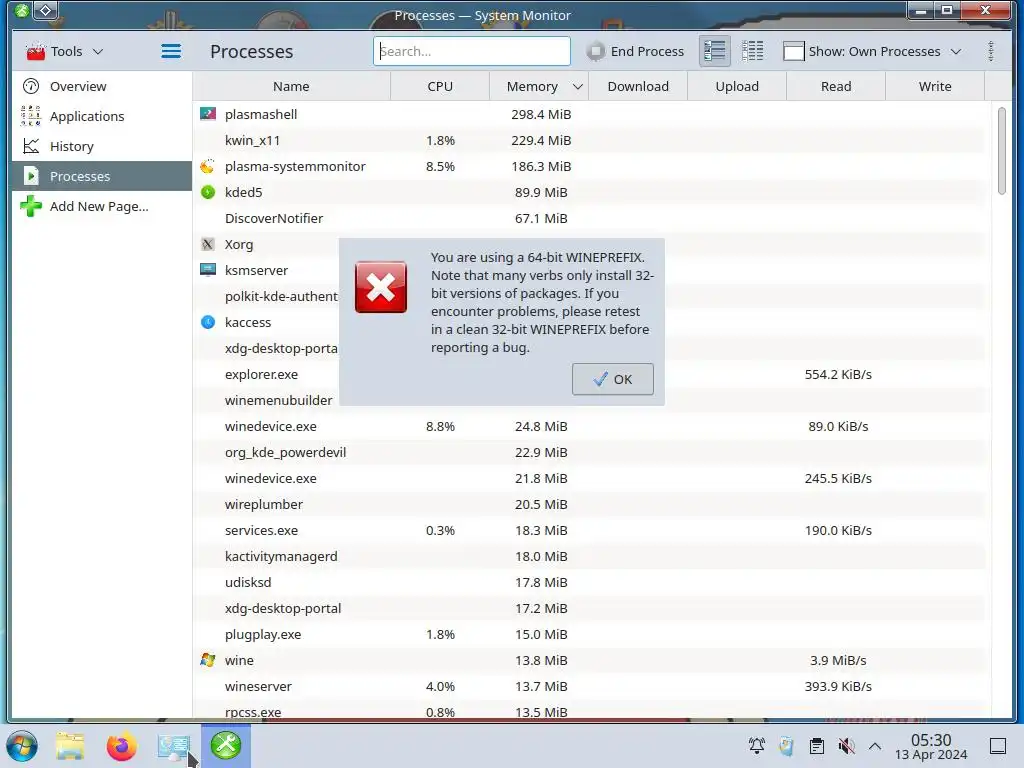1024x768 pixels.
Task: Click the red error icon in dialog
Action: click(381, 287)
